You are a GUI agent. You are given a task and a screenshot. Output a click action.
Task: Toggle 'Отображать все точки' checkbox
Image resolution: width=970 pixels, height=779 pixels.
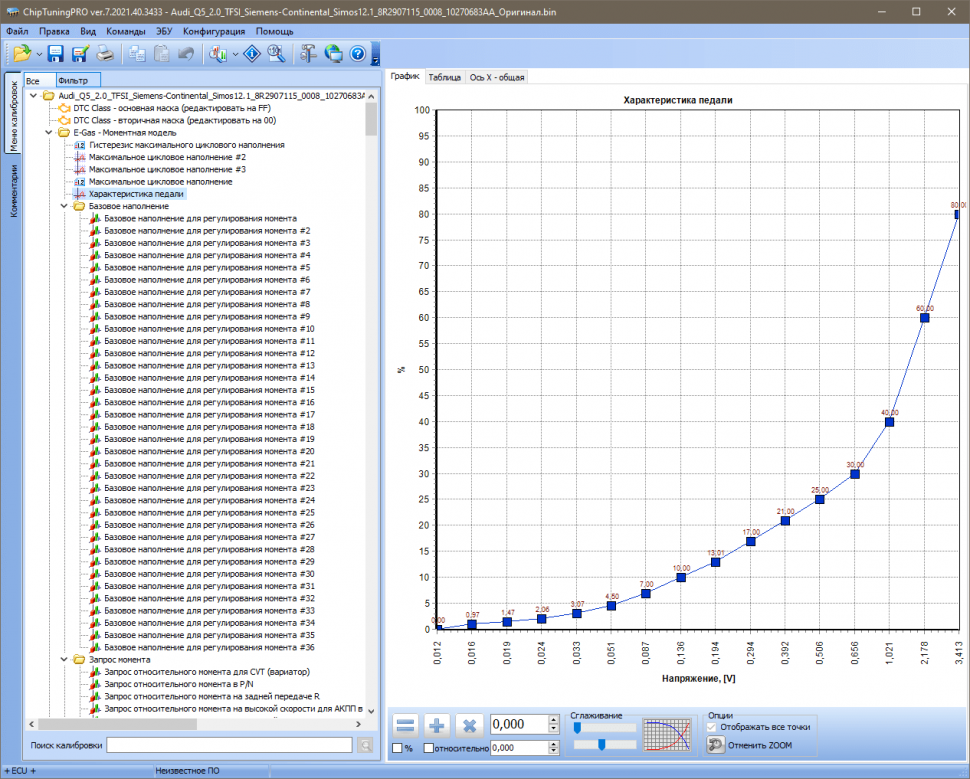tap(712, 727)
